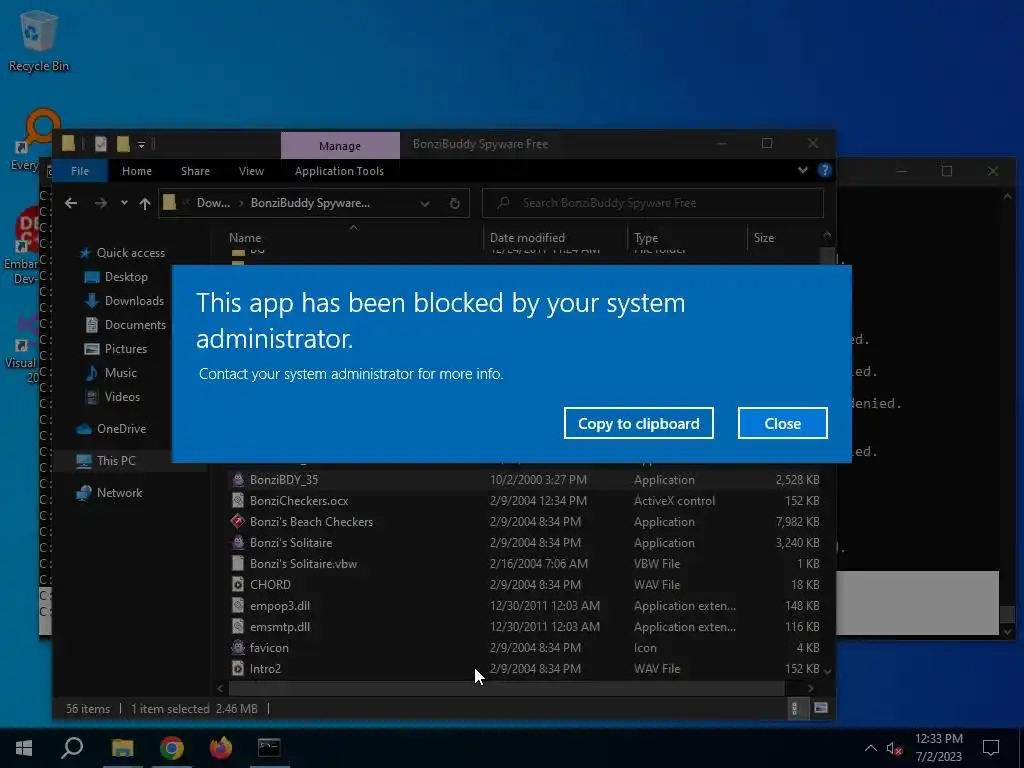Sort files by Date modified column

pos(527,238)
